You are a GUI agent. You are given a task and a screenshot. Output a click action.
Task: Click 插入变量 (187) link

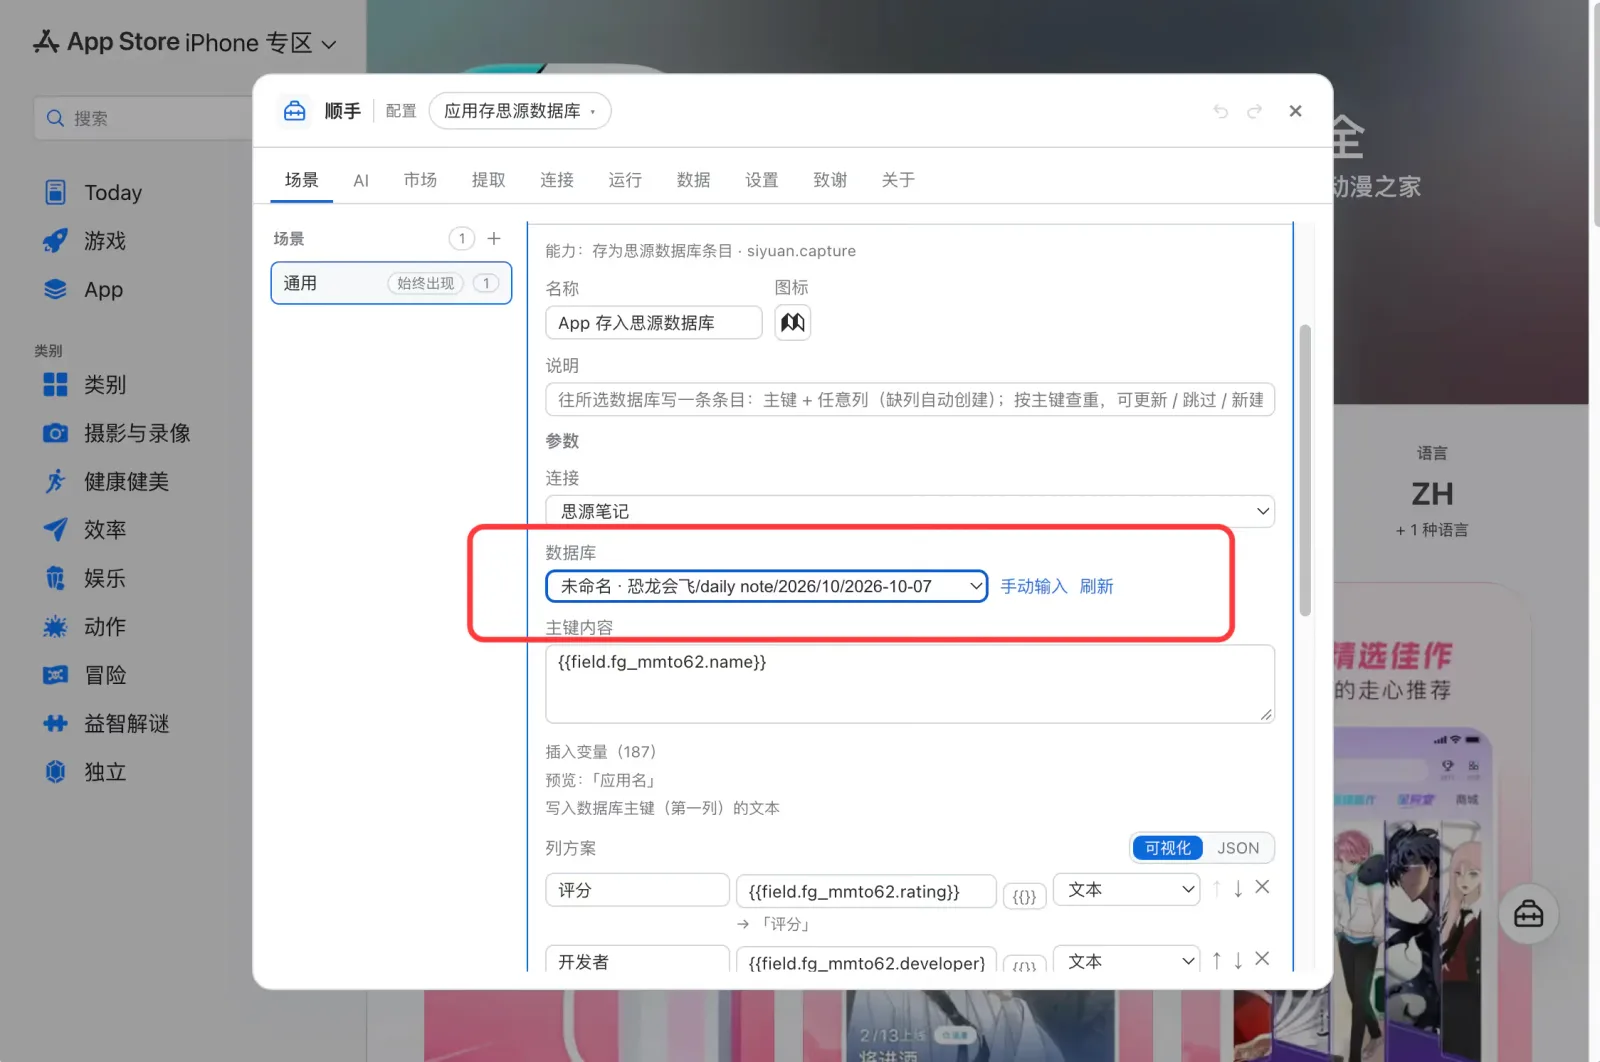click(601, 752)
